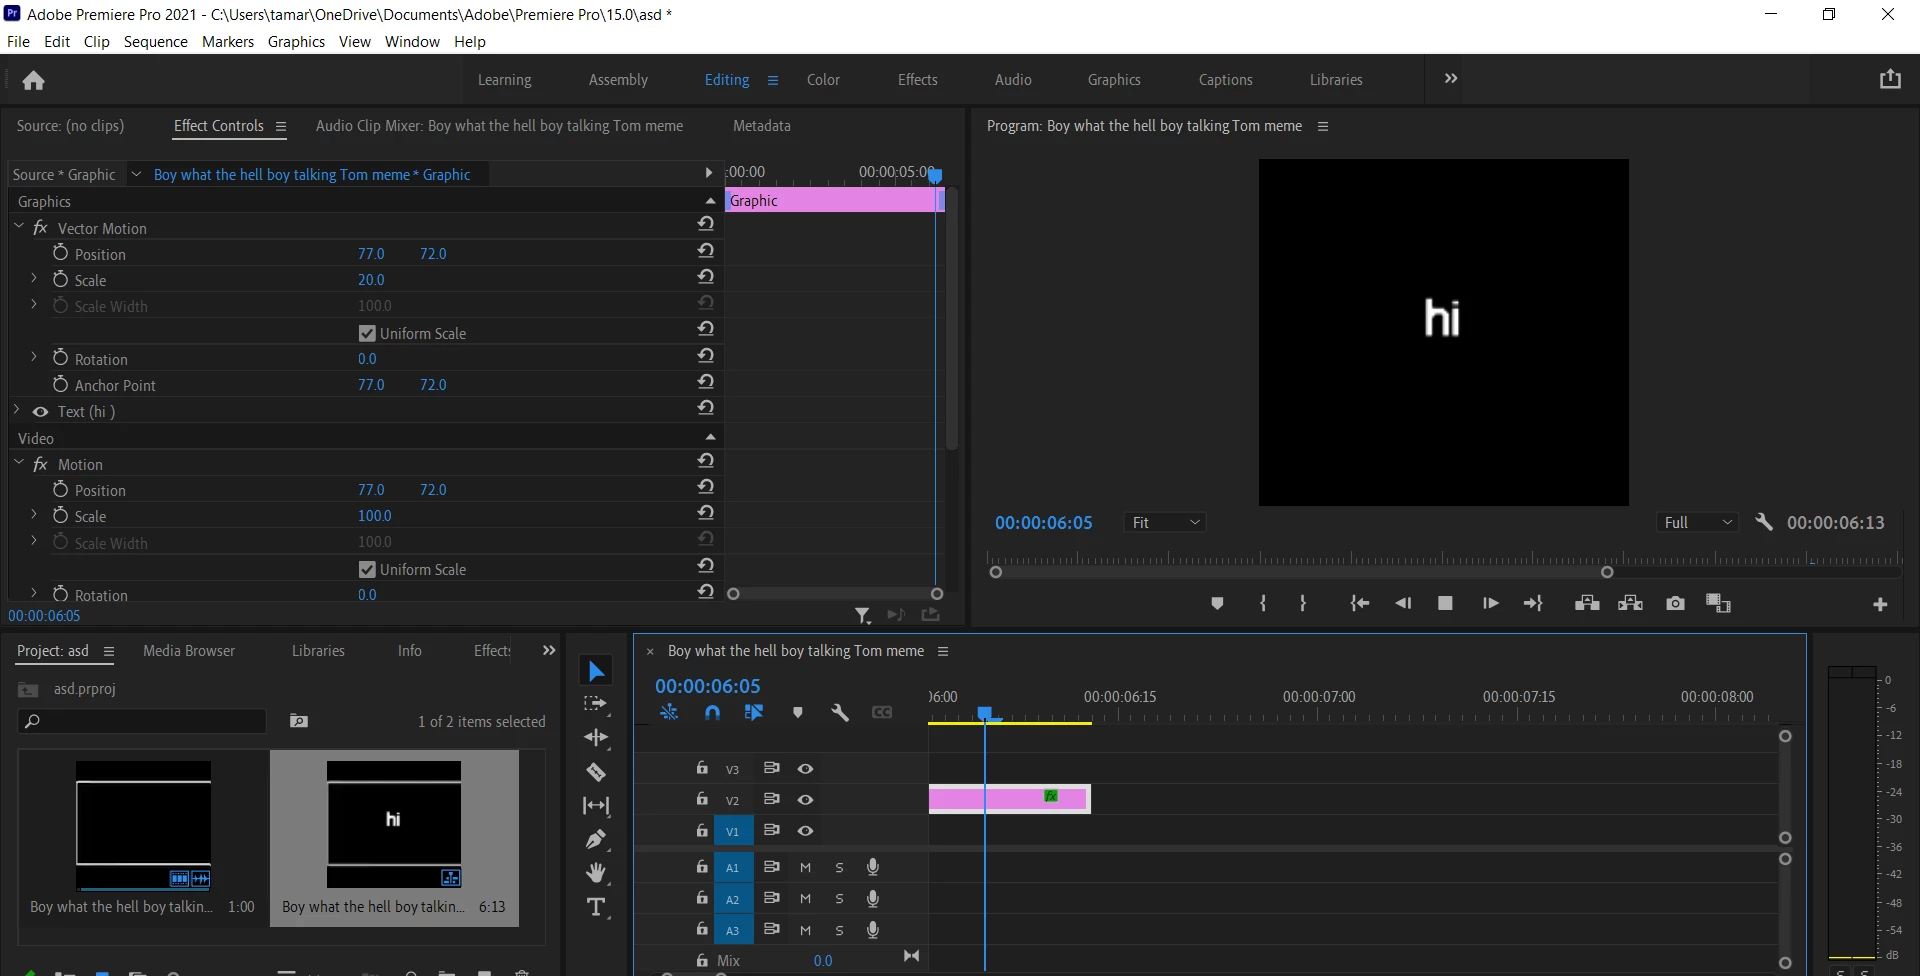The height and width of the screenshot is (976, 1920).
Task: Click the Lift button
Action: (1587, 603)
